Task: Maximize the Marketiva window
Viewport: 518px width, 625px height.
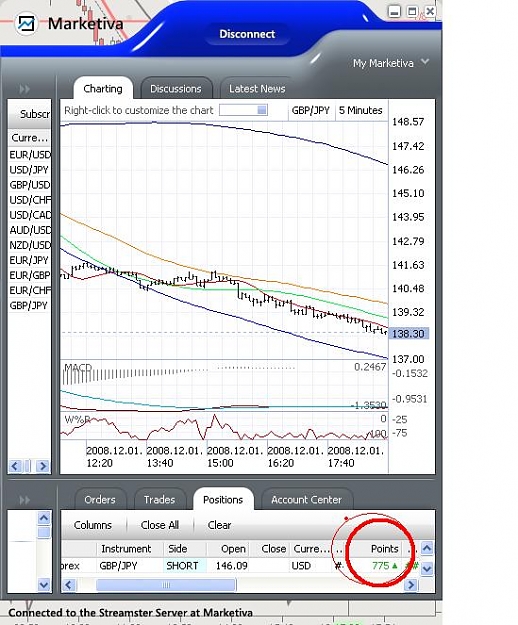Action: pyautogui.click(x=412, y=12)
